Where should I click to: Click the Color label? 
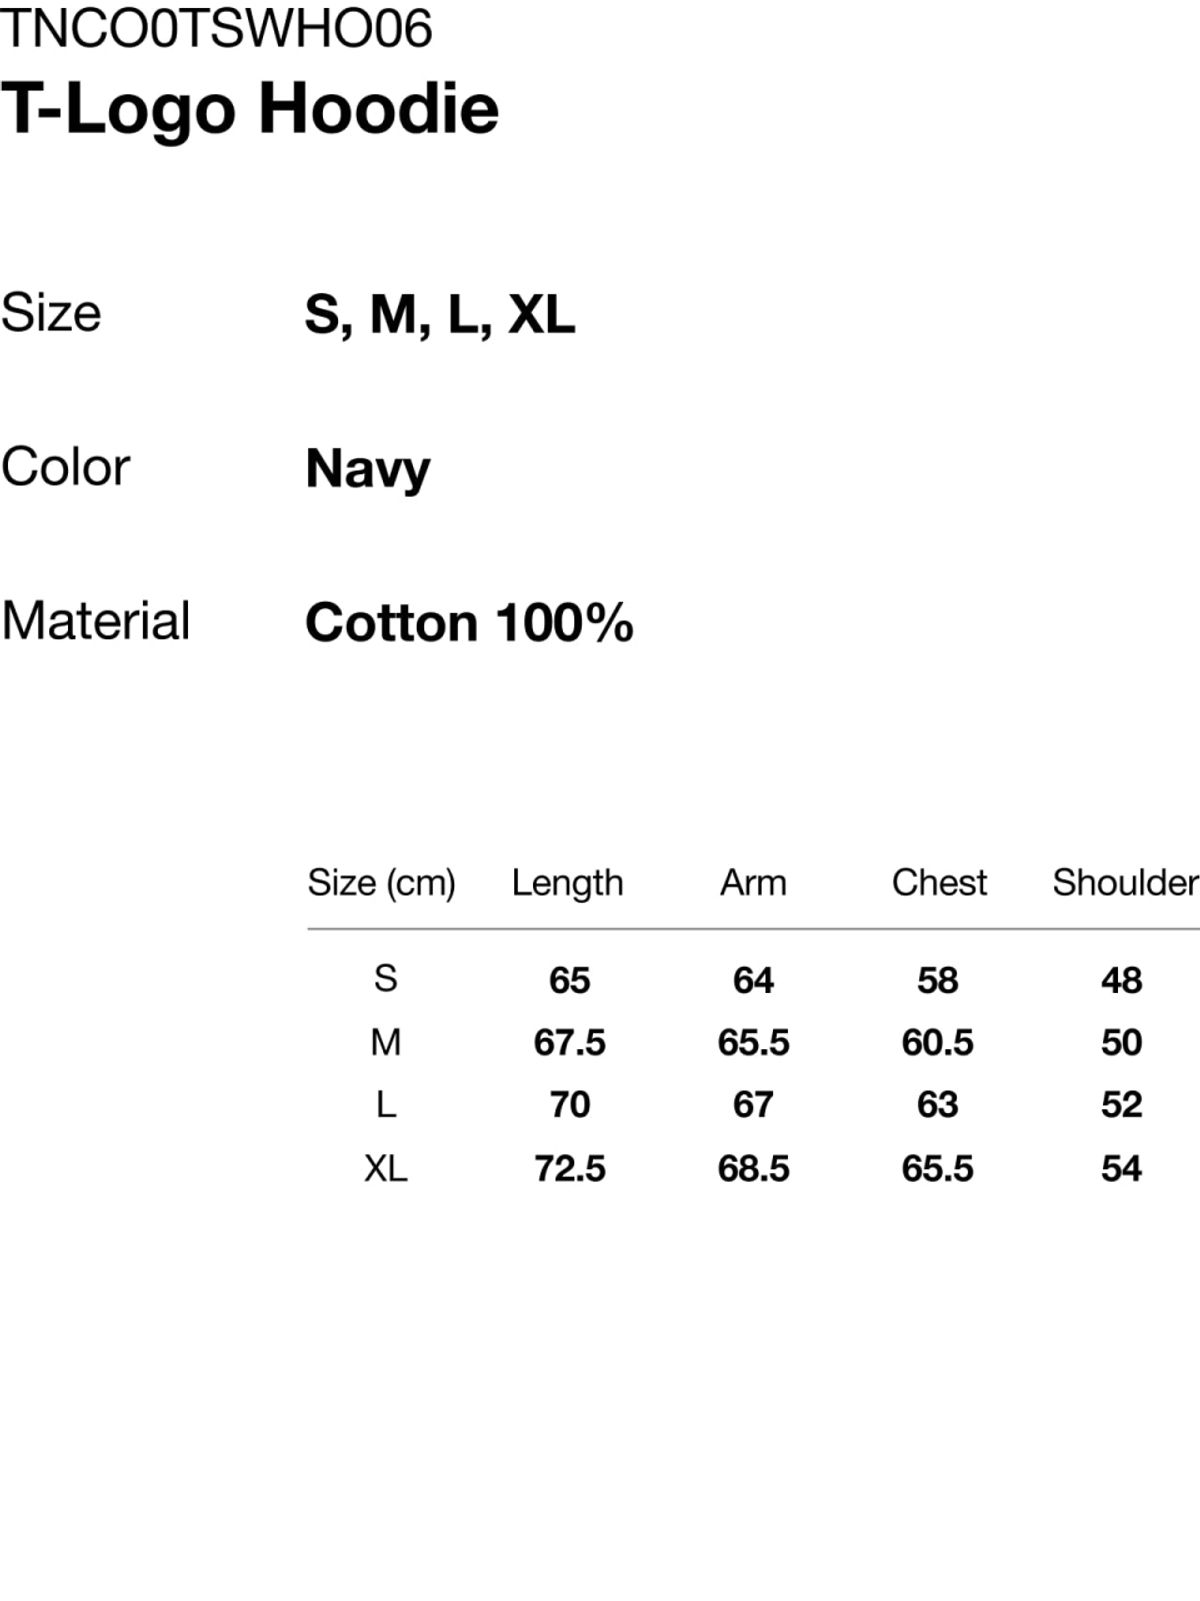pos(66,467)
